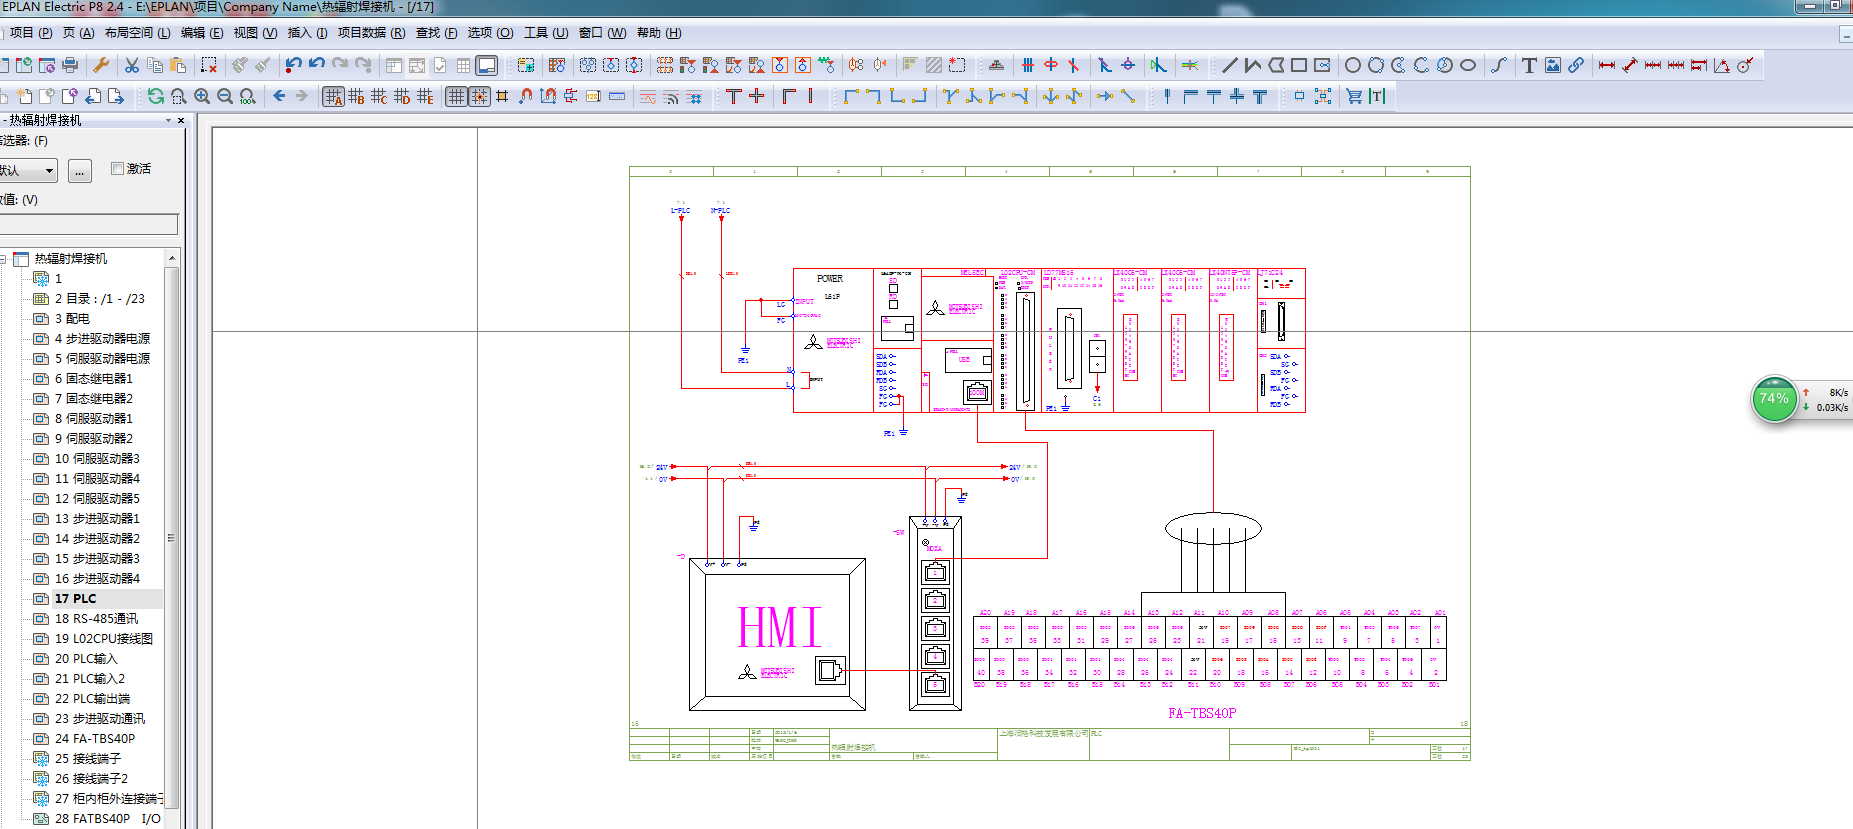The image size is (1853, 829).
Task: Select the Text tool (T icon)
Action: coord(1529,66)
